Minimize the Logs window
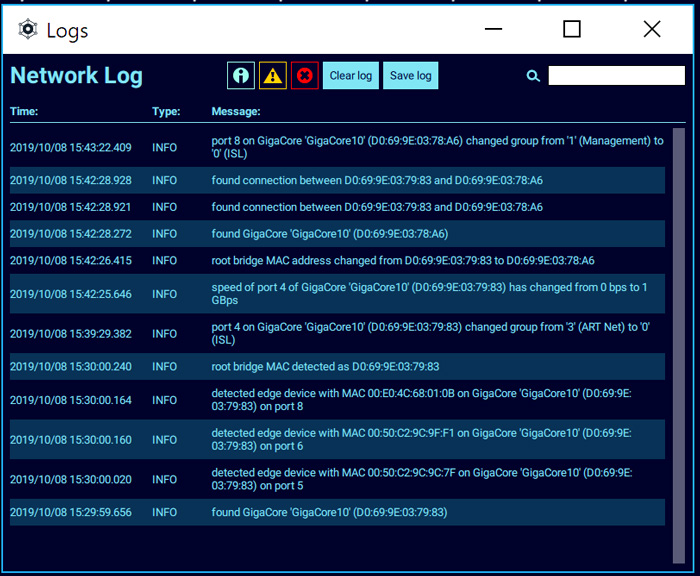Viewport: 700px width, 576px height. pyautogui.click(x=493, y=29)
